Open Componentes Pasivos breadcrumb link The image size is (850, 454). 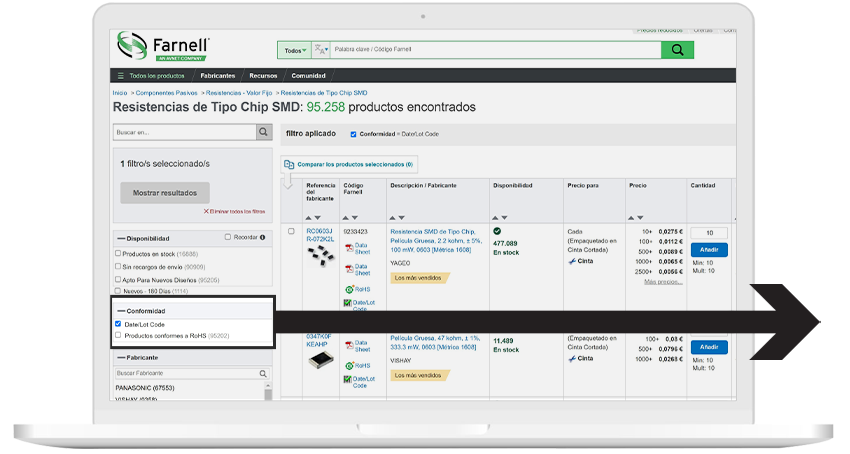point(166,93)
